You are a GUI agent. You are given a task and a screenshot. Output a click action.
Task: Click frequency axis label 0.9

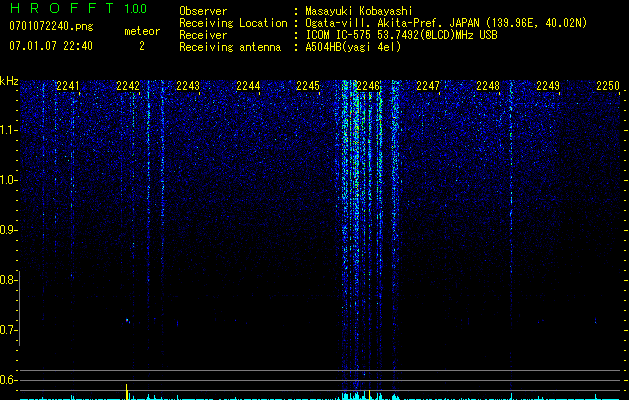pos(8,230)
